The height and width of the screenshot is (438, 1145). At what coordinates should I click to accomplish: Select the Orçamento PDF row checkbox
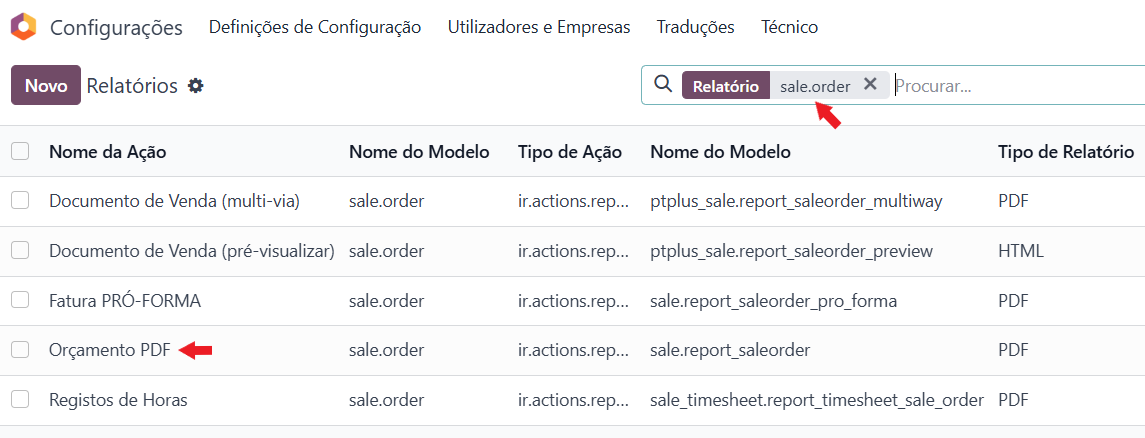[x=20, y=350]
